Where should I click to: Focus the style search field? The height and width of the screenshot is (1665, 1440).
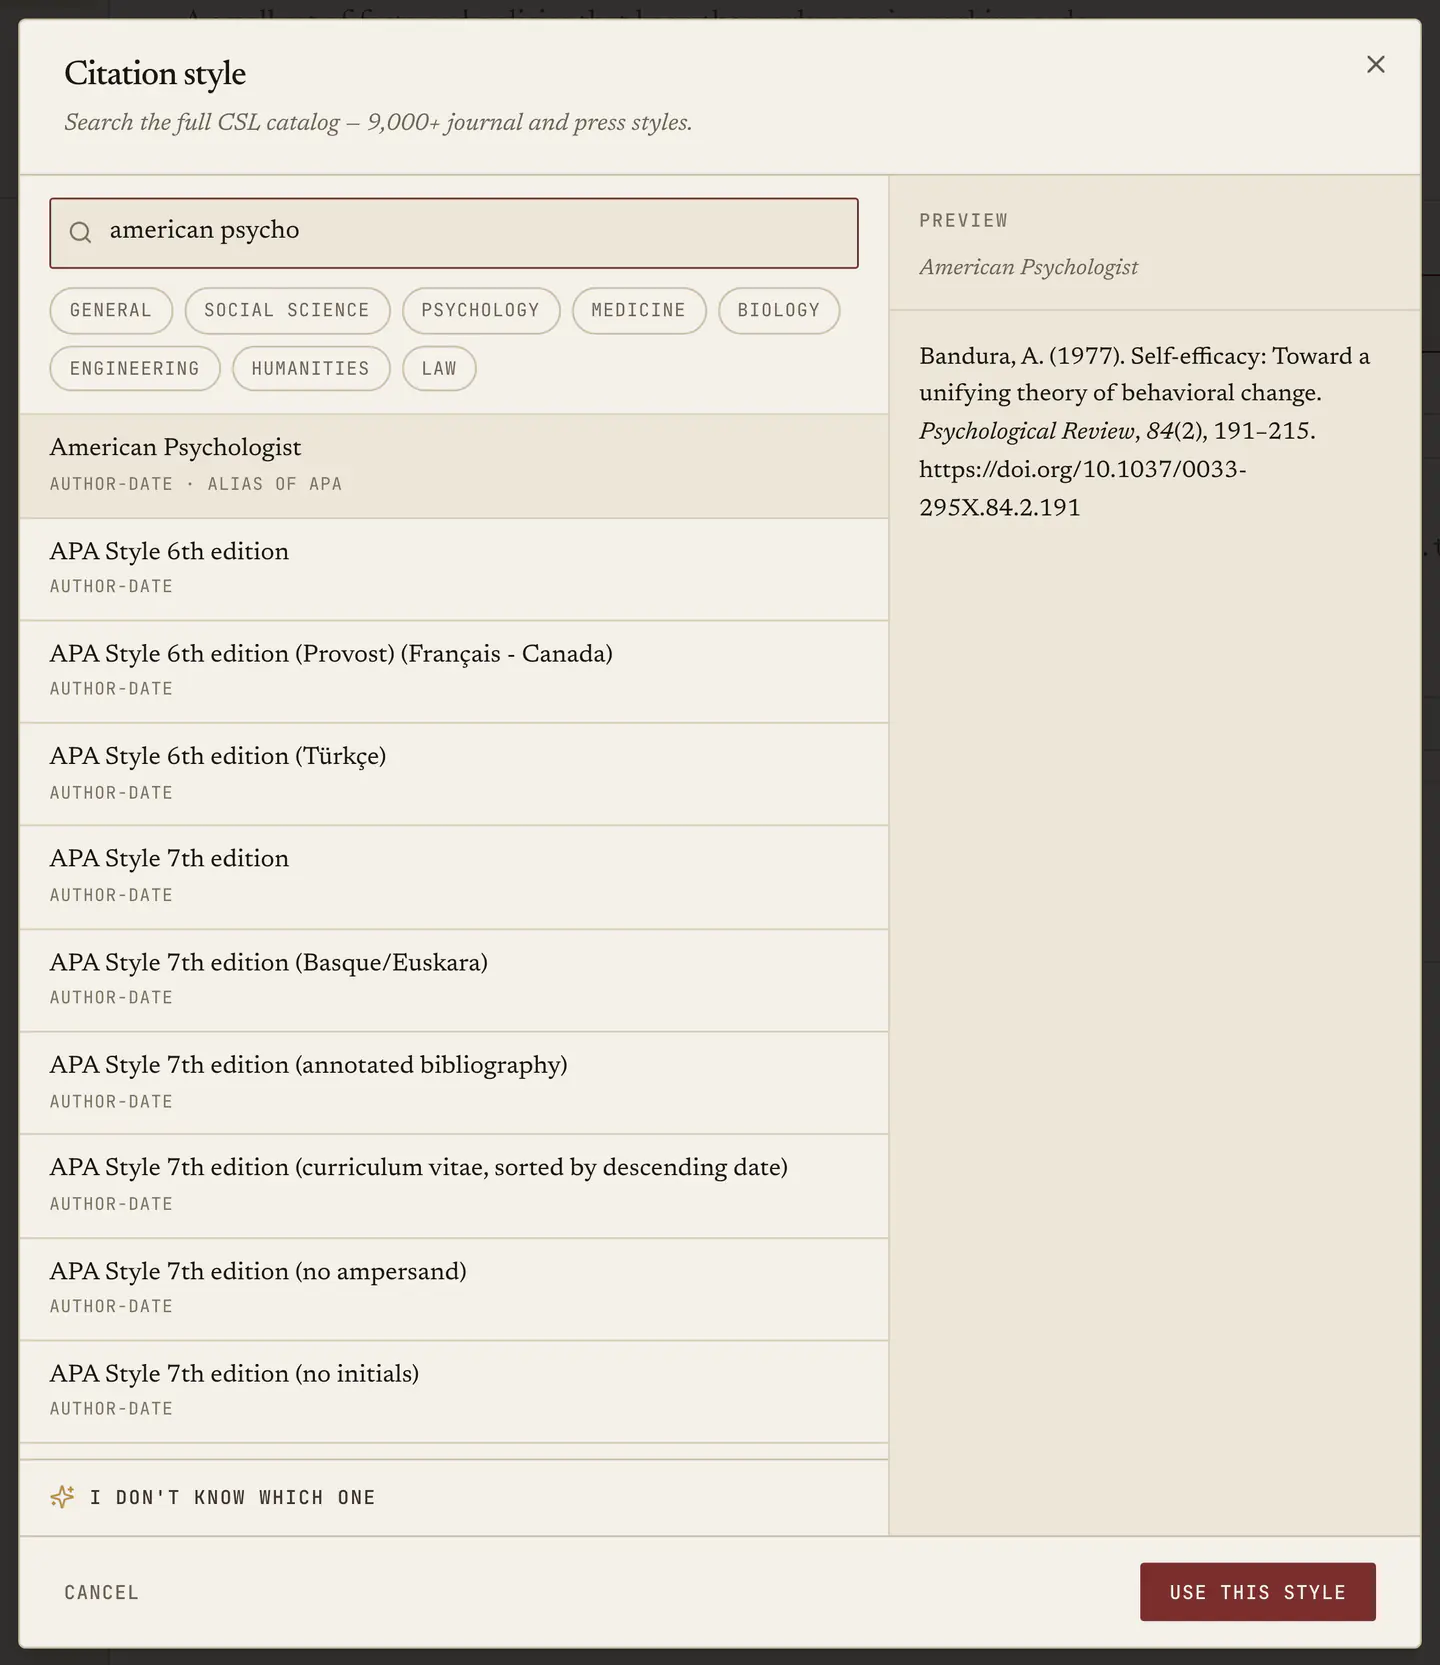[454, 233]
